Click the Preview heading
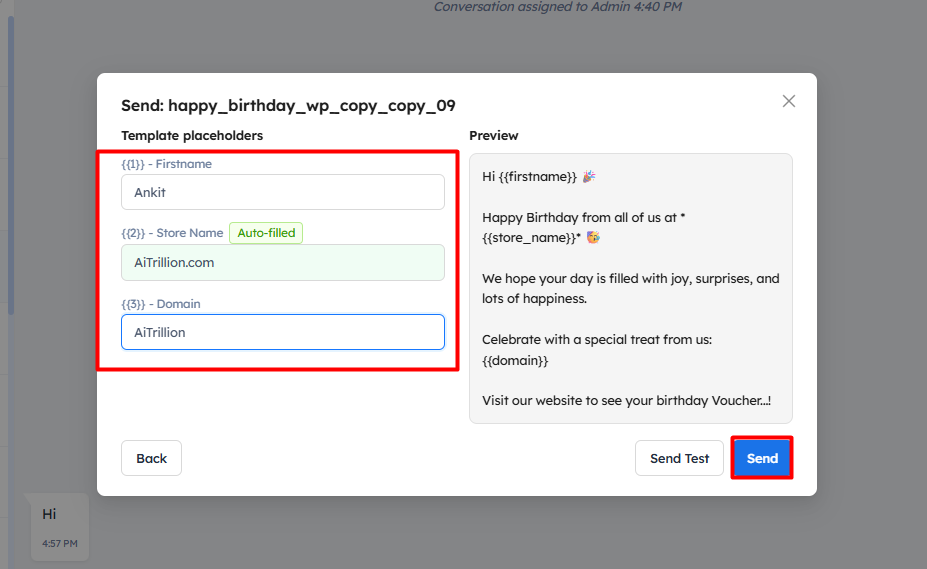 click(493, 135)
